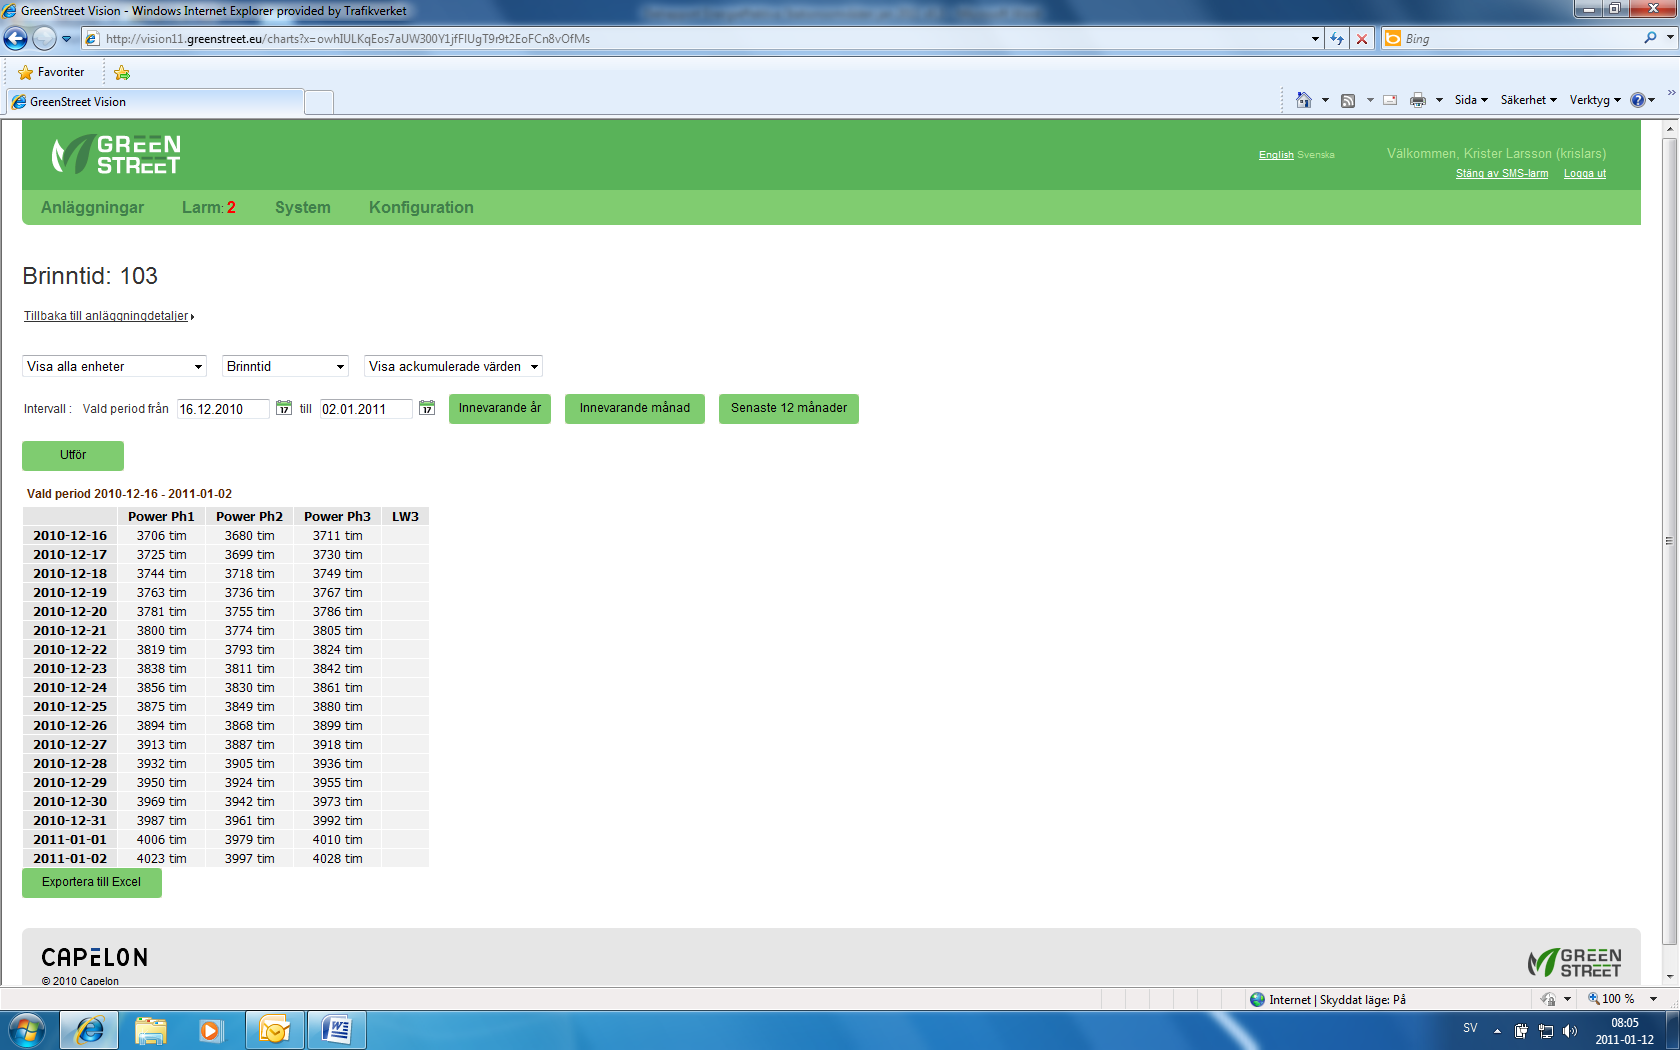This screenshot has height=1050, width=1680.
Task: Click the Home page icon
Action: click(1303, 100)
